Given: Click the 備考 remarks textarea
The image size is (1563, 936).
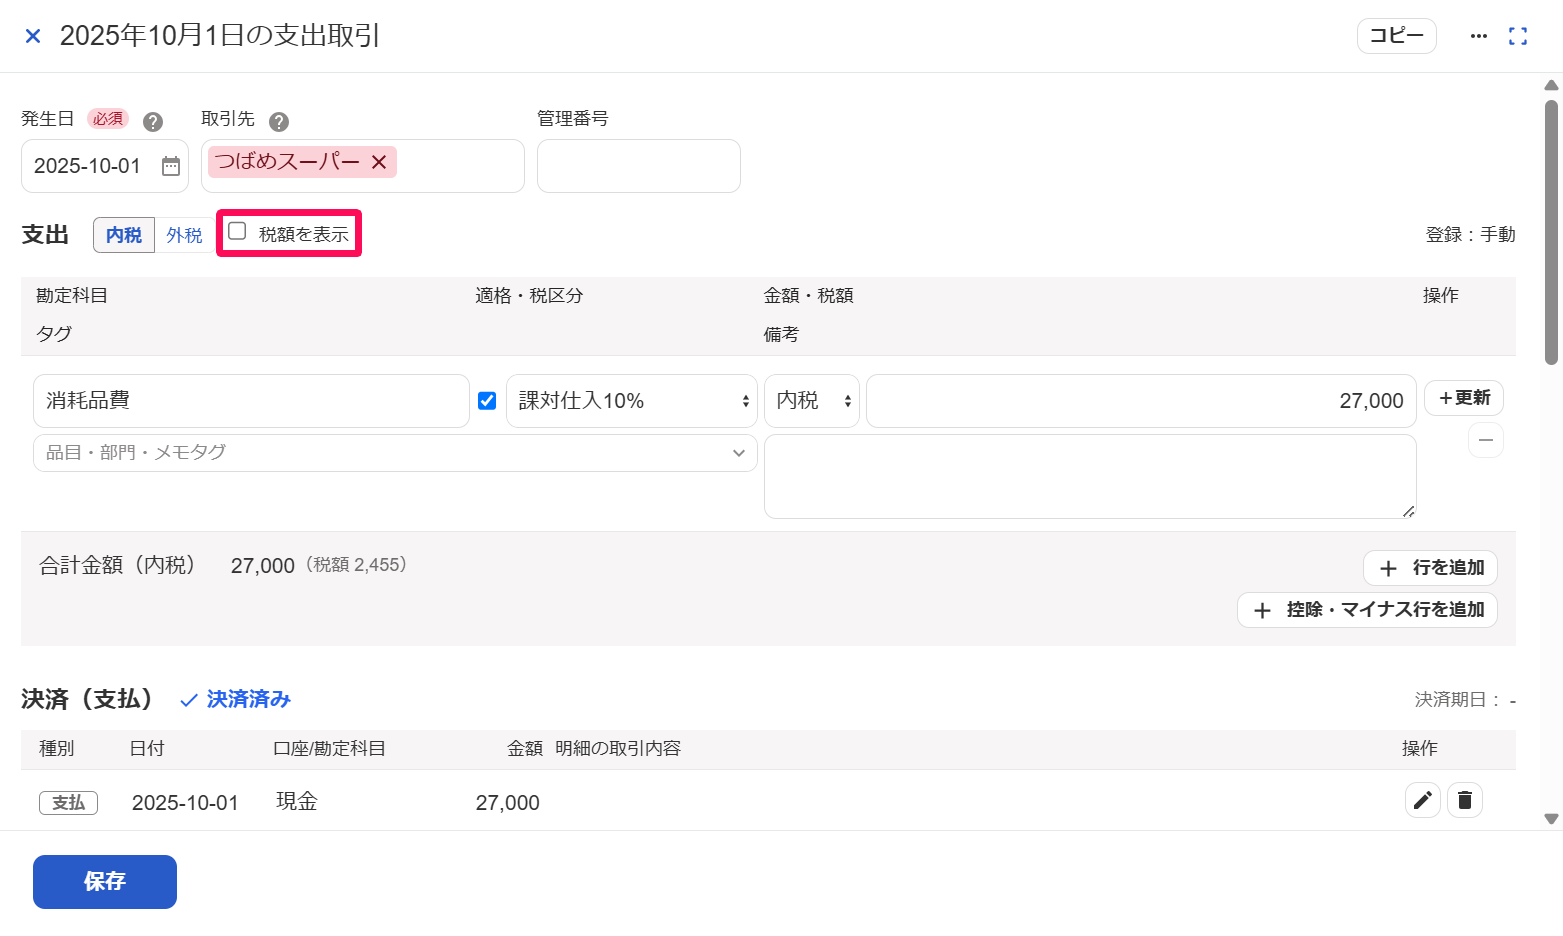Looking at the screenshot, I should [1090, 476].
